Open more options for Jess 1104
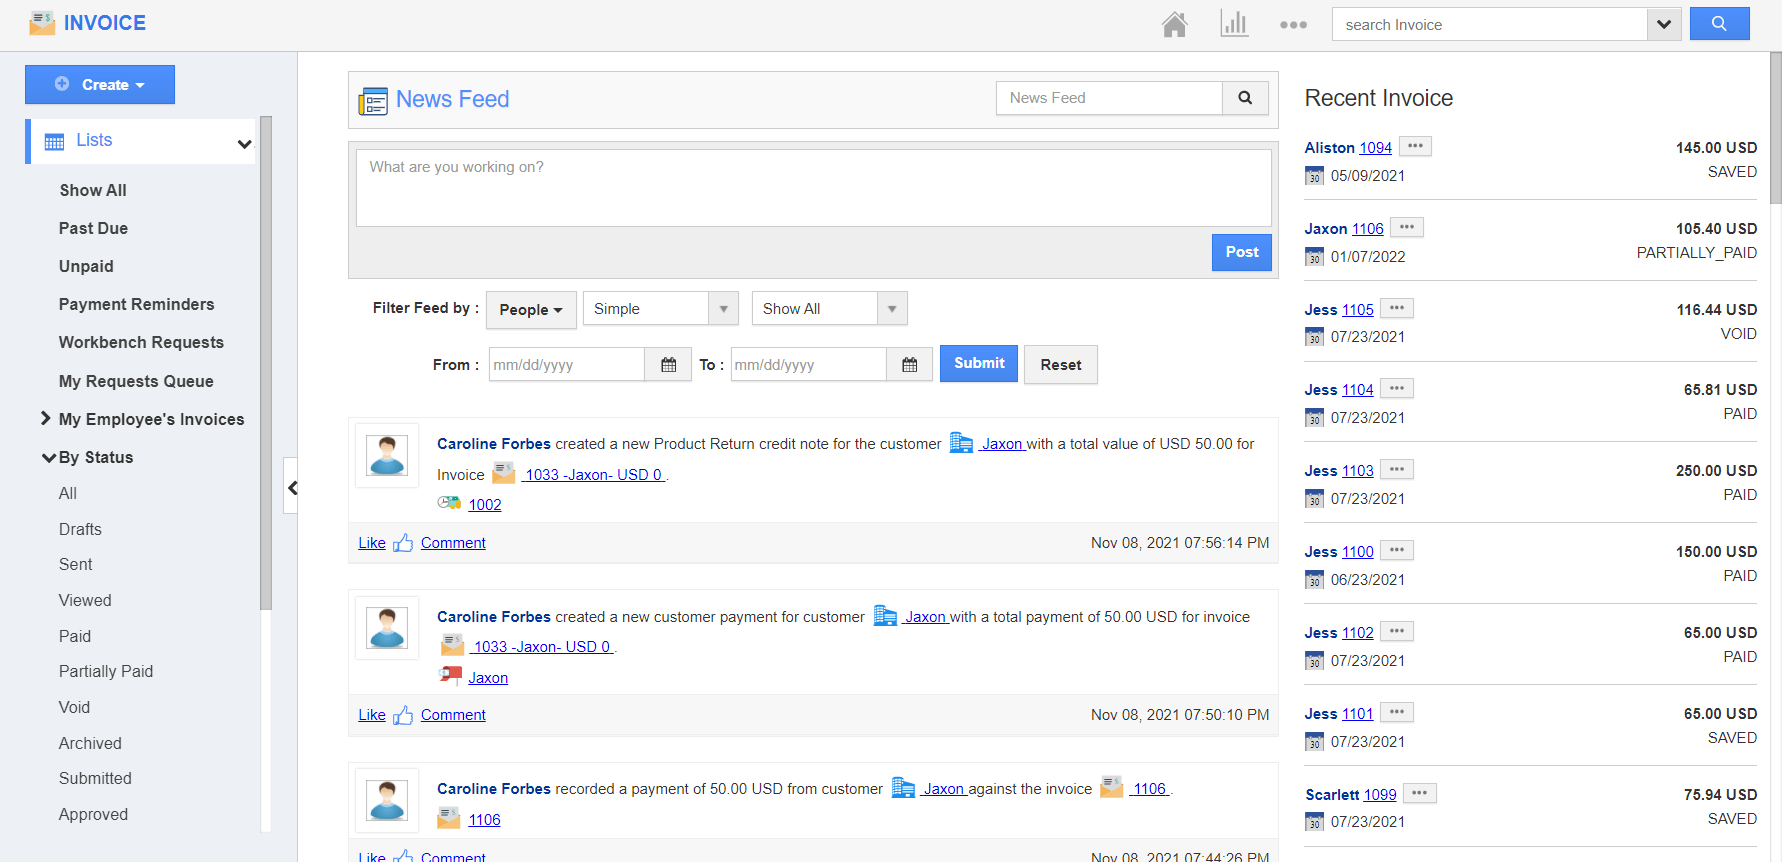The image size is (1782, 862). point(1397,388)
